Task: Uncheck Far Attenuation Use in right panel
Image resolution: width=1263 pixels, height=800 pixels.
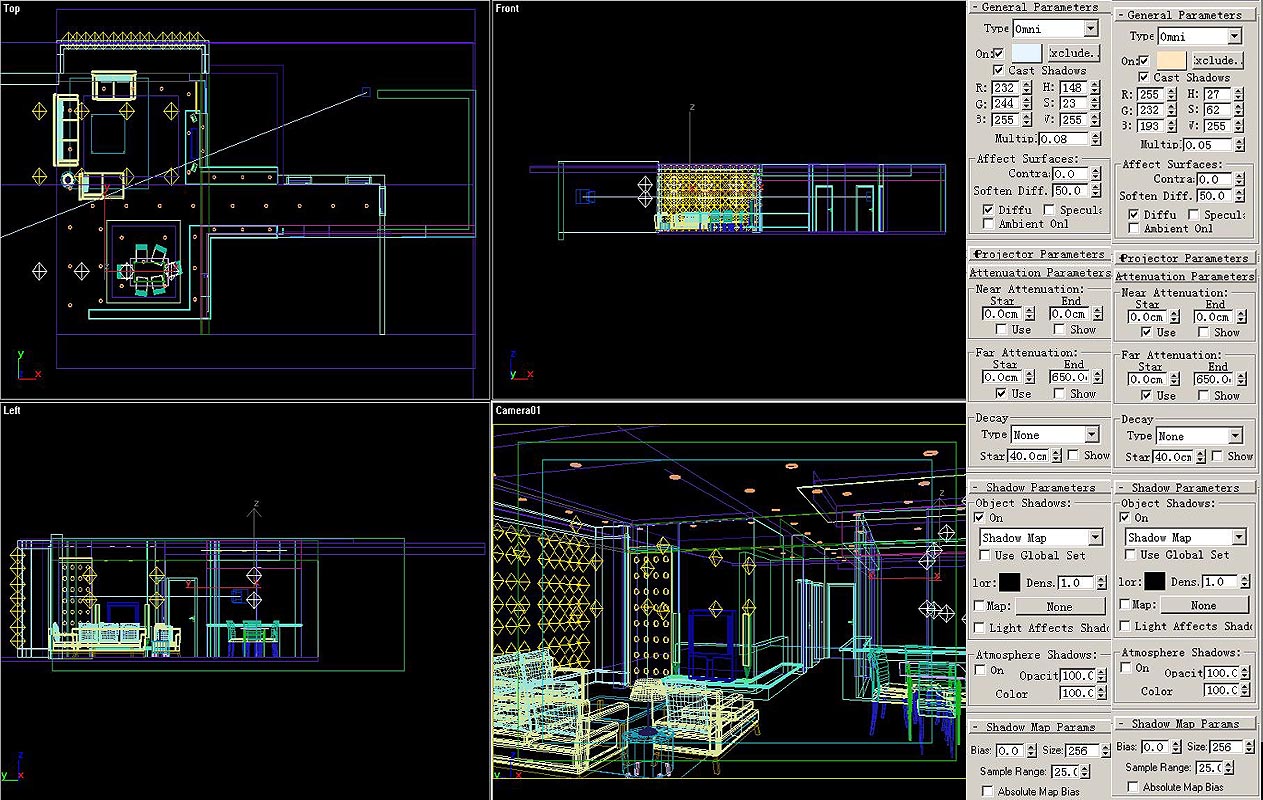Action: click(1146, 395)
